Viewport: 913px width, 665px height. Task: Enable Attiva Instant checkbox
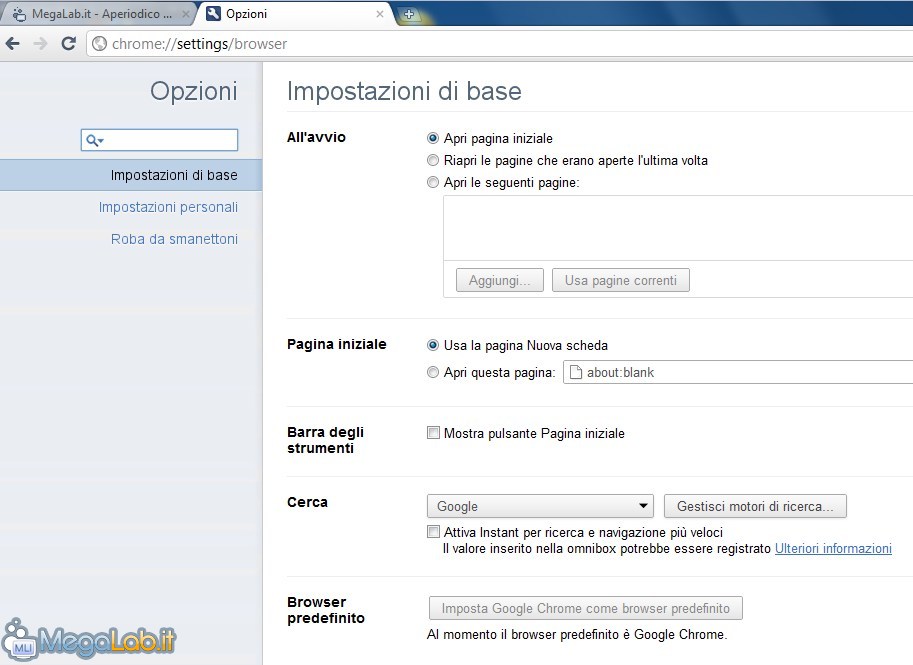coord(433,532)
